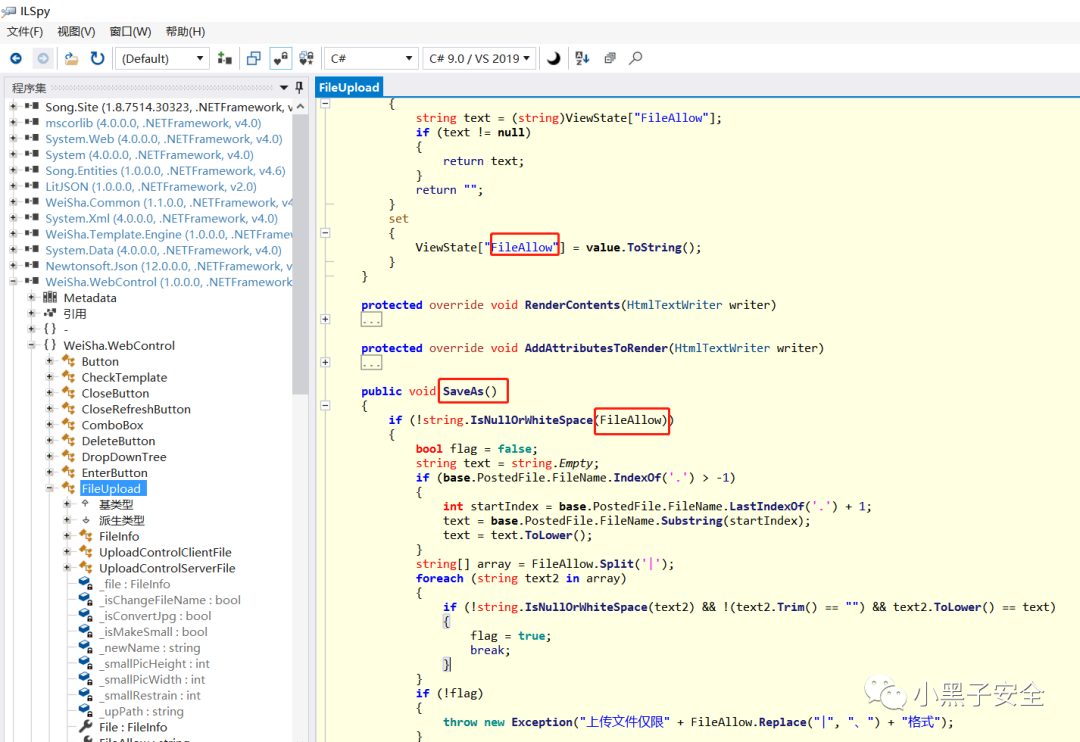Click the CheckTemplate class icon
1080x742 pixels.
[x=68, y=377]
